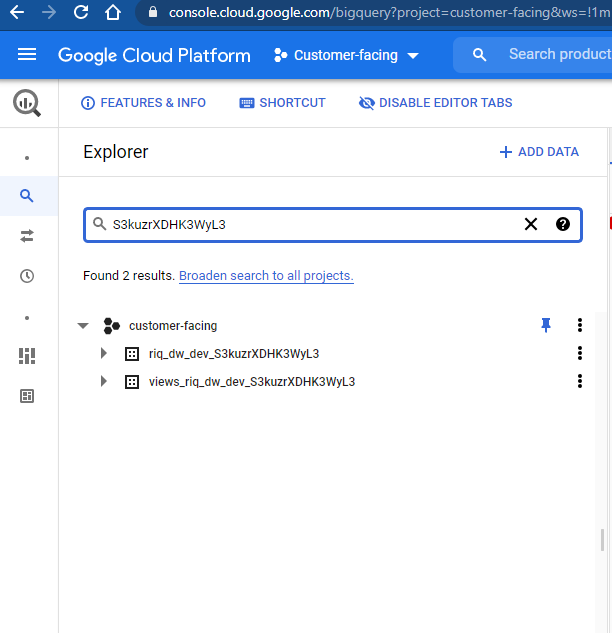Open actions menu for views_riq_dw_dev_S3kuzrXDHK3WyL3
Viewport: 612px width, 633px height.
click(x=580, y=381)
